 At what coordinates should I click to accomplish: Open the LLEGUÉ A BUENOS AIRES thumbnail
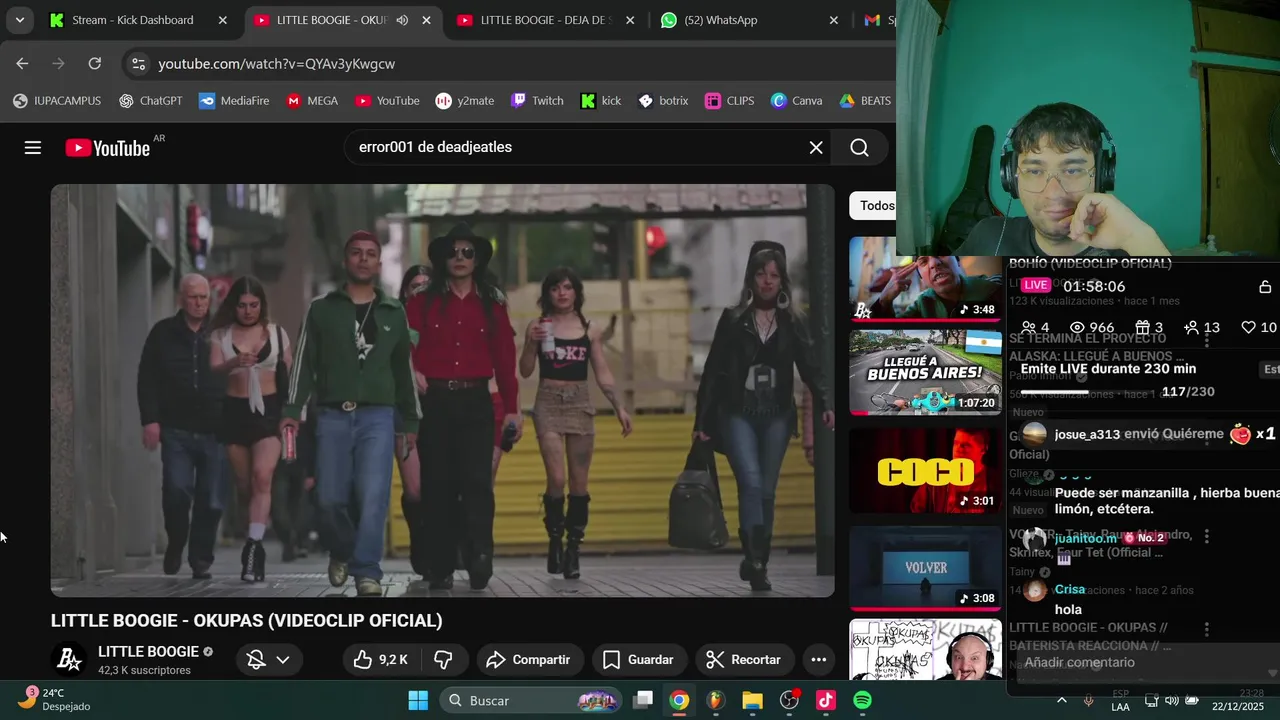coord(925,372)
